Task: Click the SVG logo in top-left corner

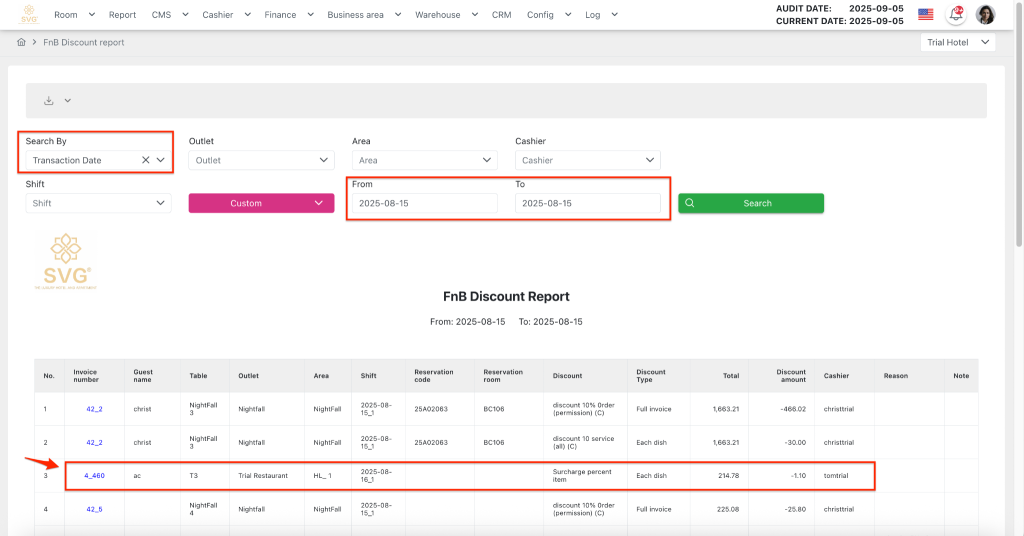Action: [x=29, y=14]
